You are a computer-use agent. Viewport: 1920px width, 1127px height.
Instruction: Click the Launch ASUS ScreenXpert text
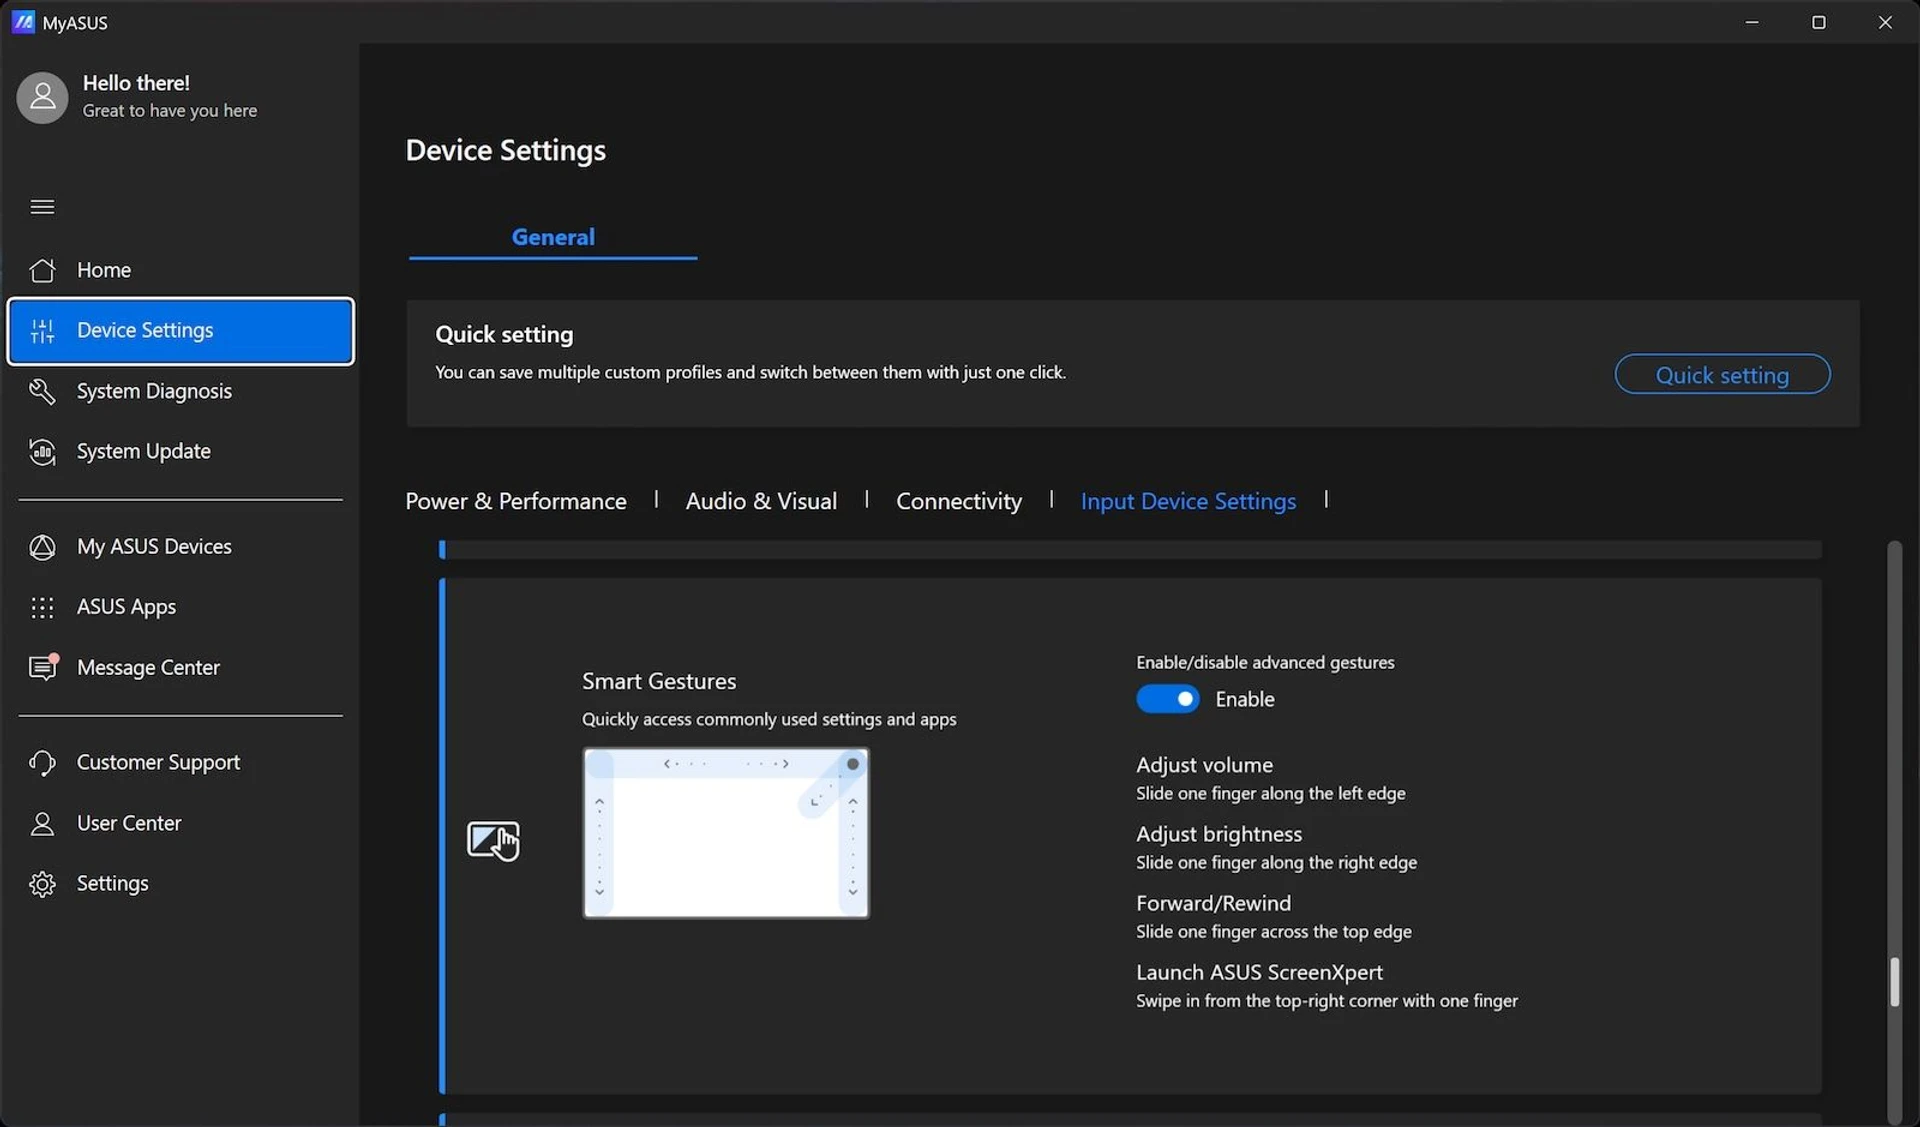coord(1259,972)
